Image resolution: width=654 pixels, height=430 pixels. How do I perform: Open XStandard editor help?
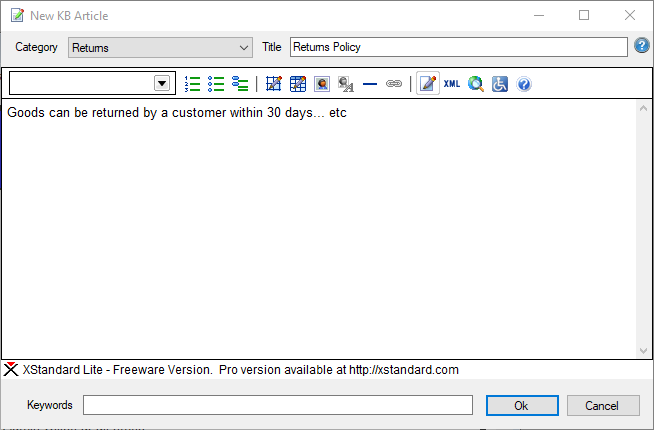click(524, 84)
